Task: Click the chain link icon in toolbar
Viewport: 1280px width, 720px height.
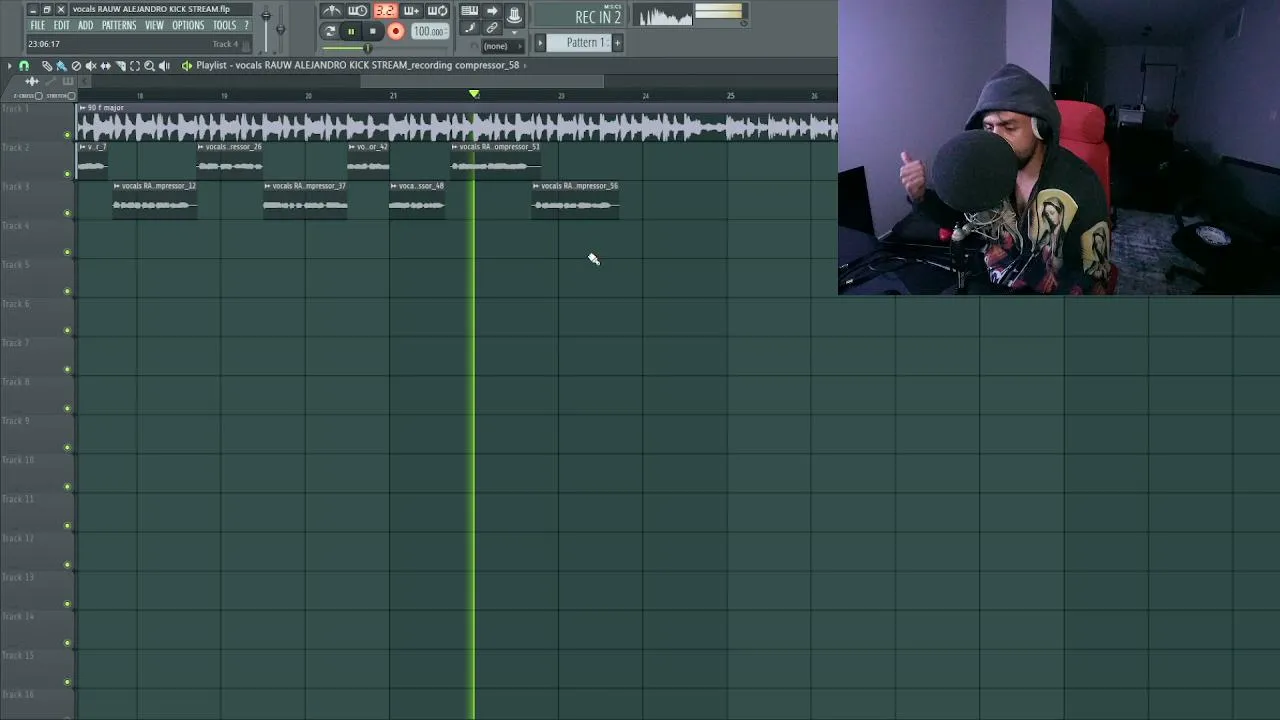Action: pyautogui.click(x=492, y=28)
